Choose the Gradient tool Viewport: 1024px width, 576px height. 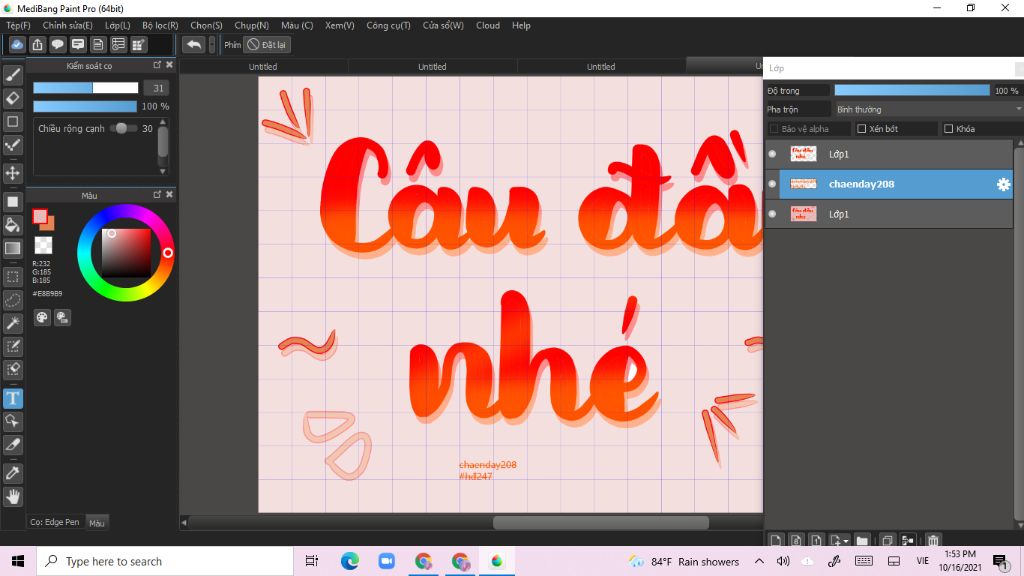(12, 248)
